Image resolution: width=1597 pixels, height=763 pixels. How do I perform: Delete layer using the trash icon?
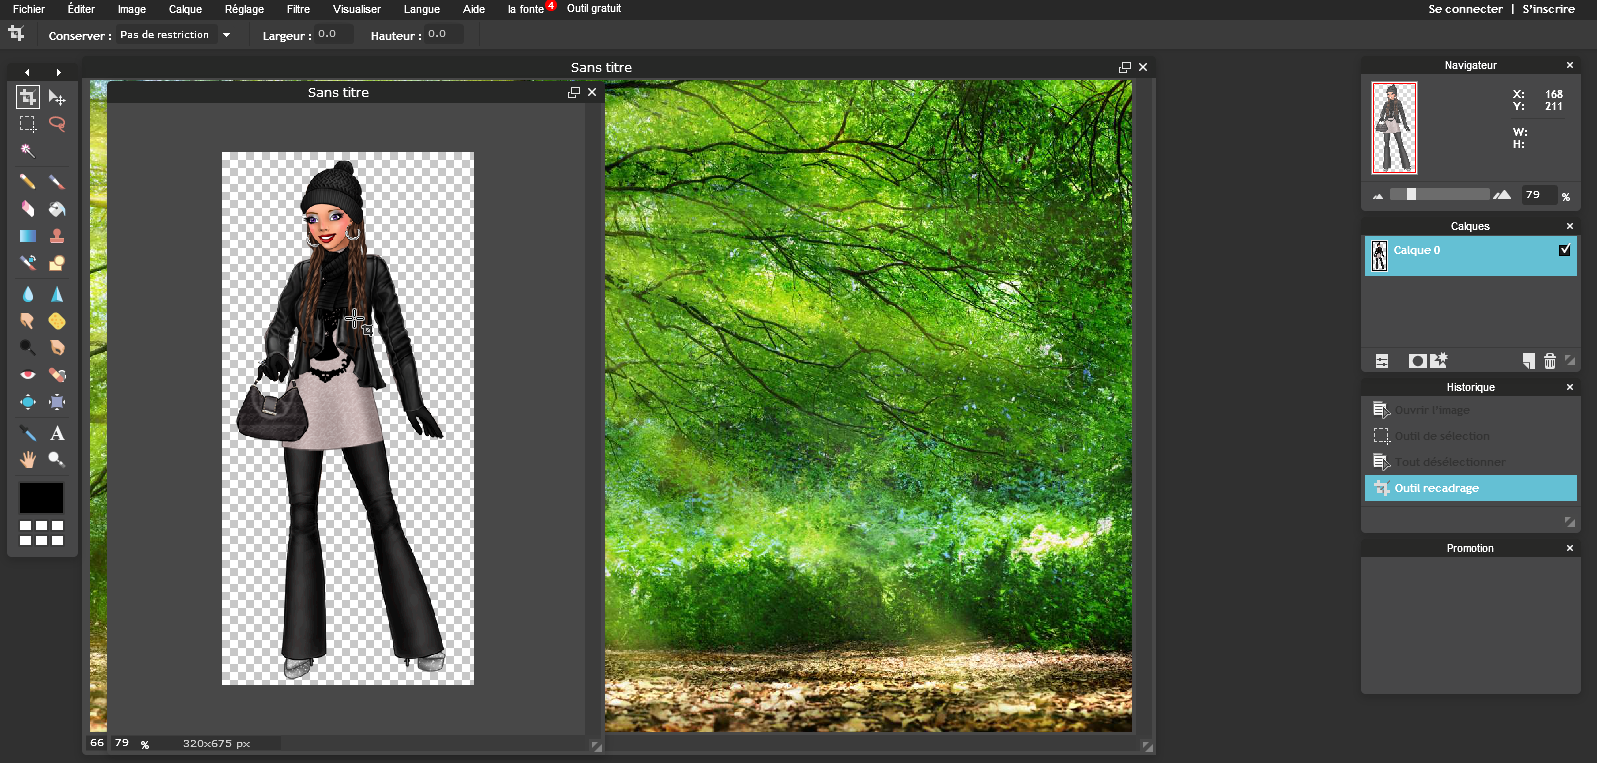coord(1549,361)
